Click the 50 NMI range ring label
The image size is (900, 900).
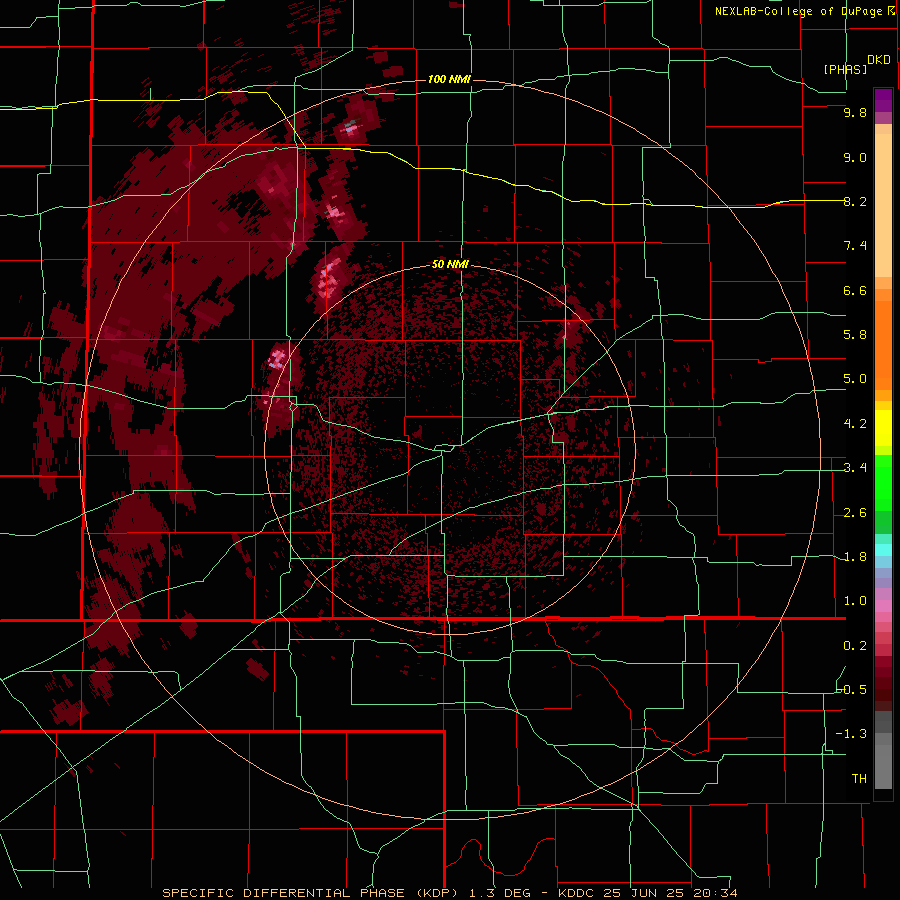click(450, 264)
